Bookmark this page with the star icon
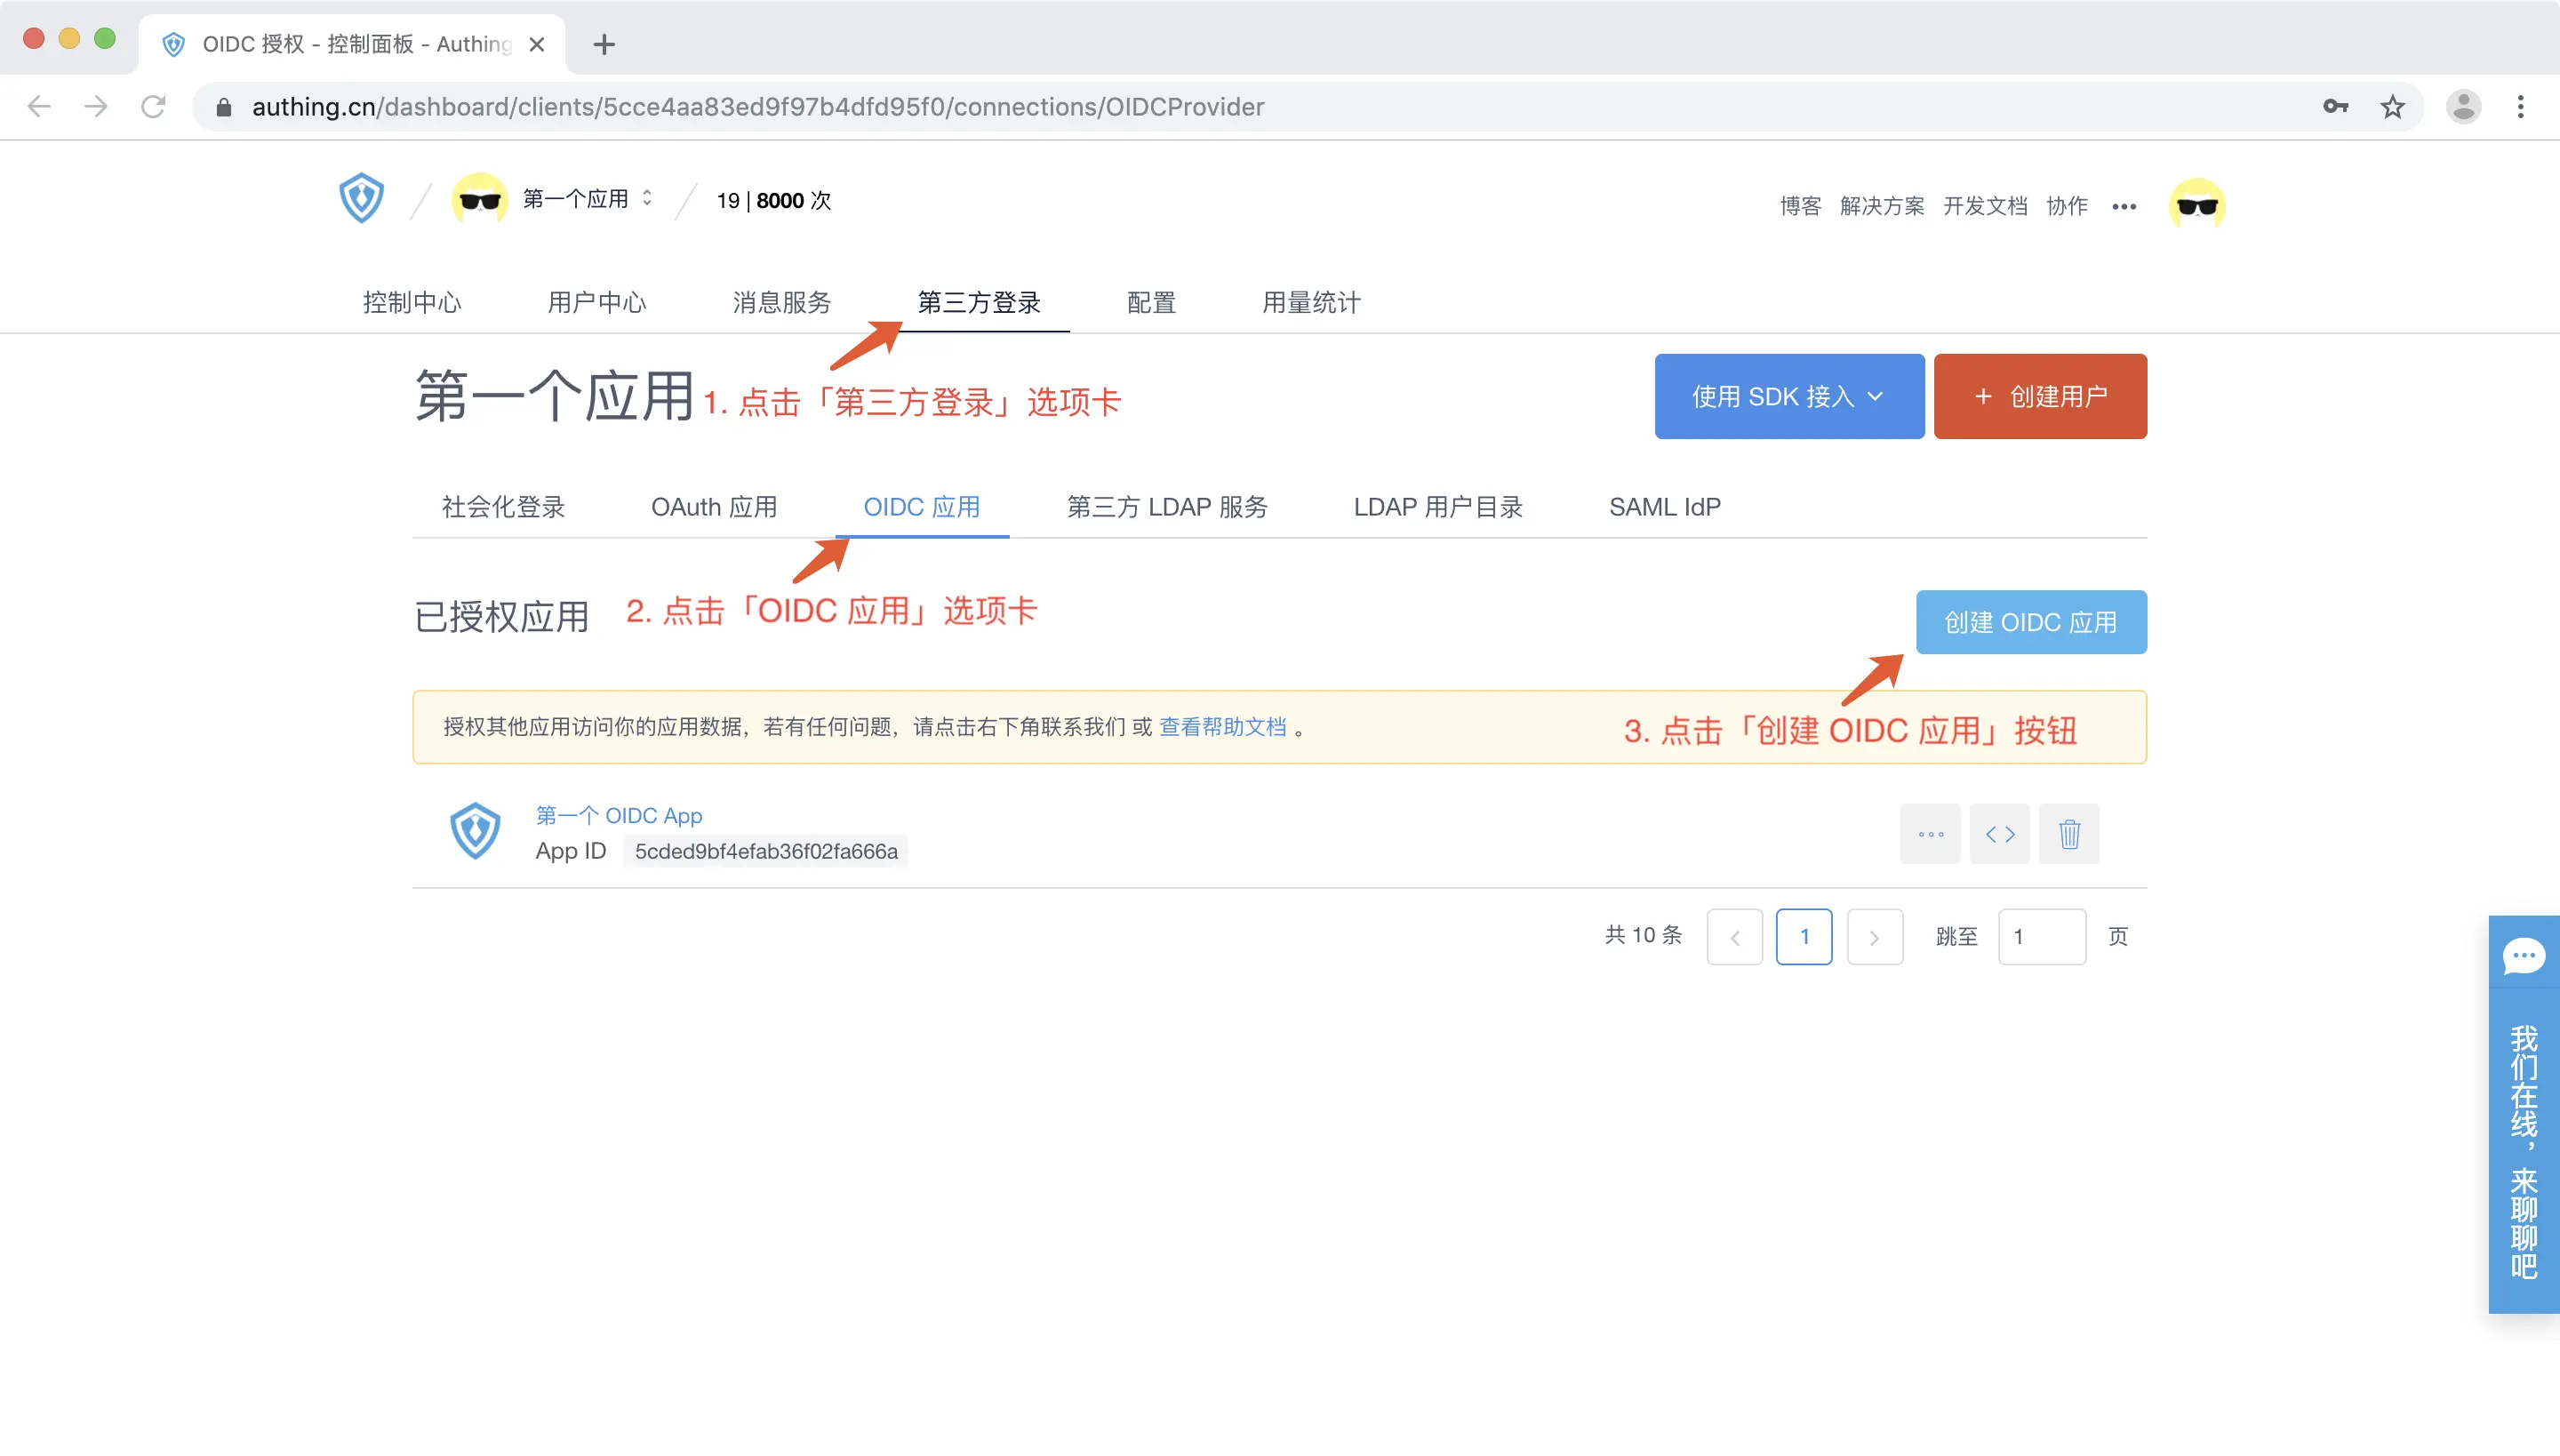Image resolution: width=2560 pixels, height=1456 pixels. pos(2392,107)
